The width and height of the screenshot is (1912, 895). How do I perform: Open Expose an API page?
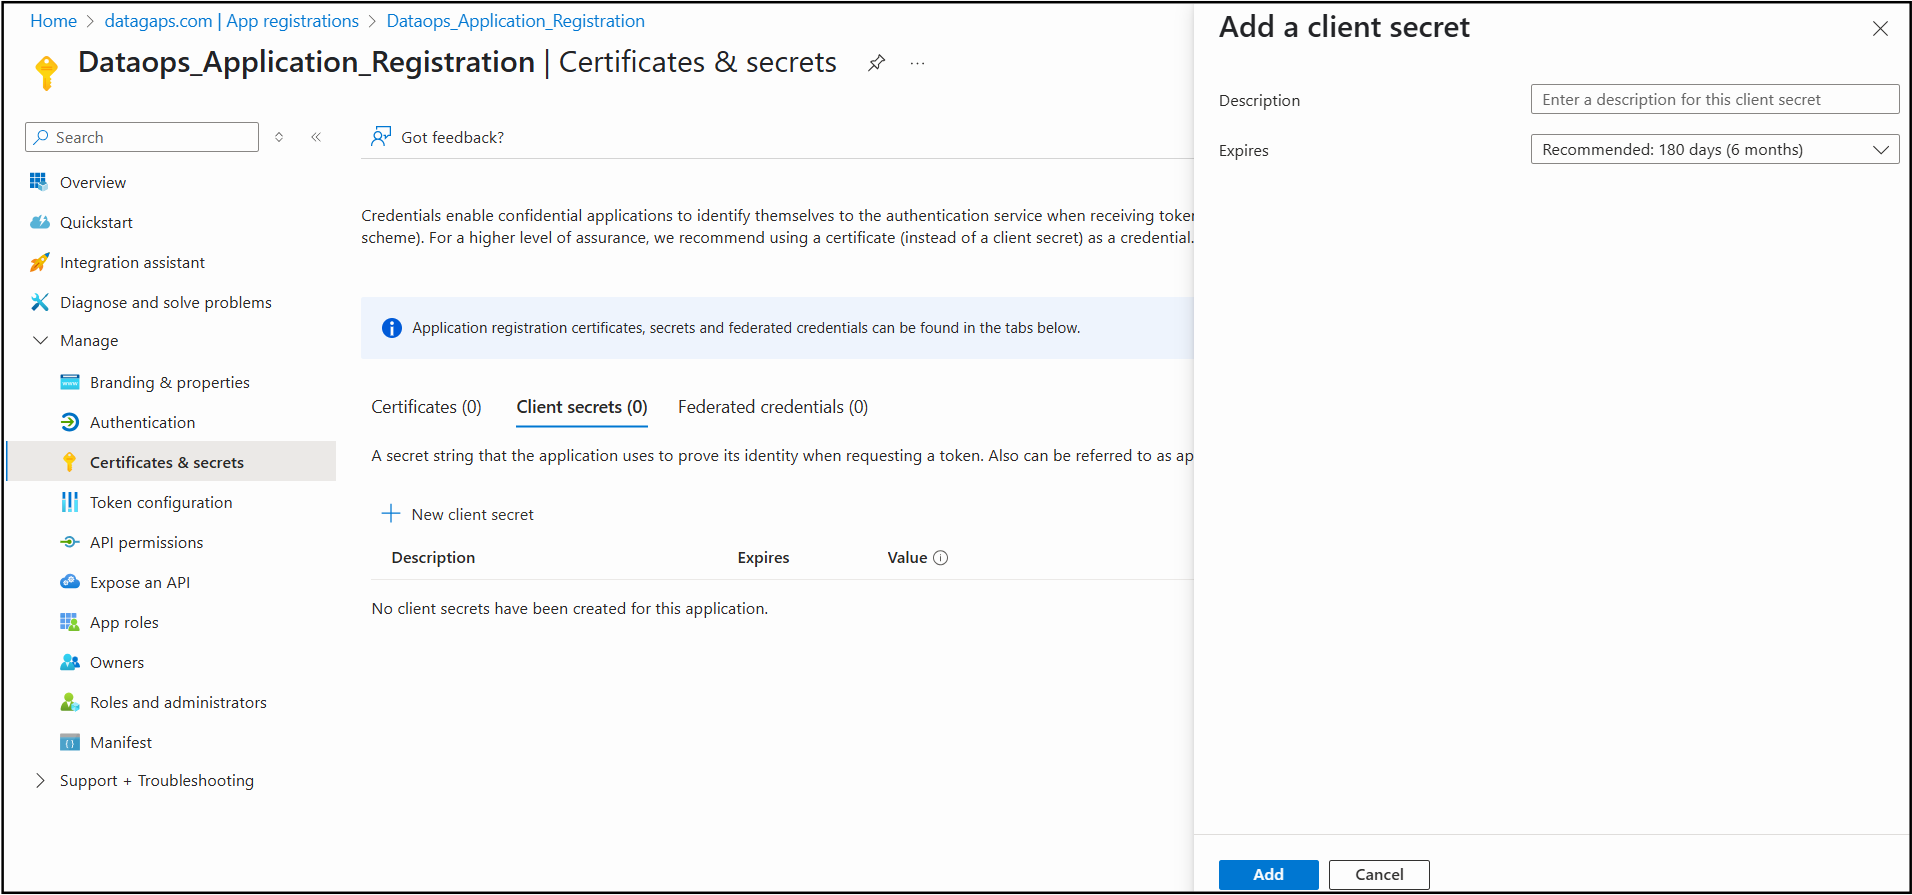[139, 582]
